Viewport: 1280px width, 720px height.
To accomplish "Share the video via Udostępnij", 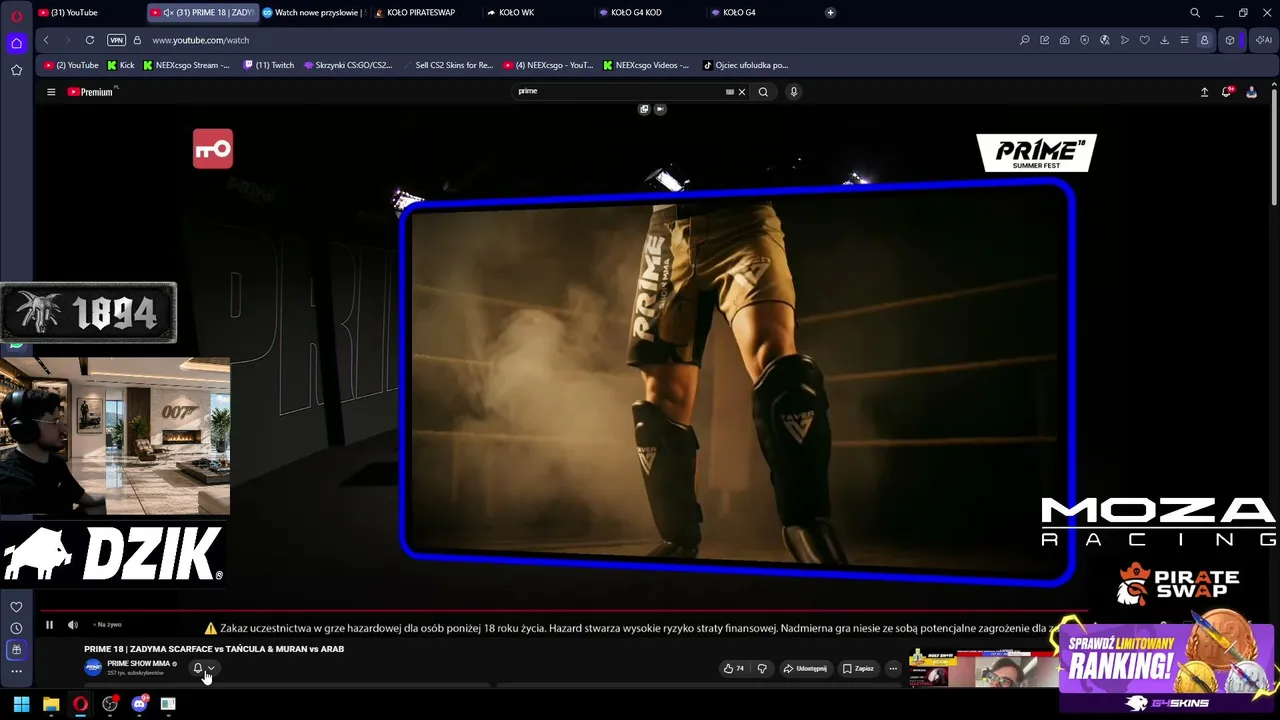I will click(x=805, y=668).
